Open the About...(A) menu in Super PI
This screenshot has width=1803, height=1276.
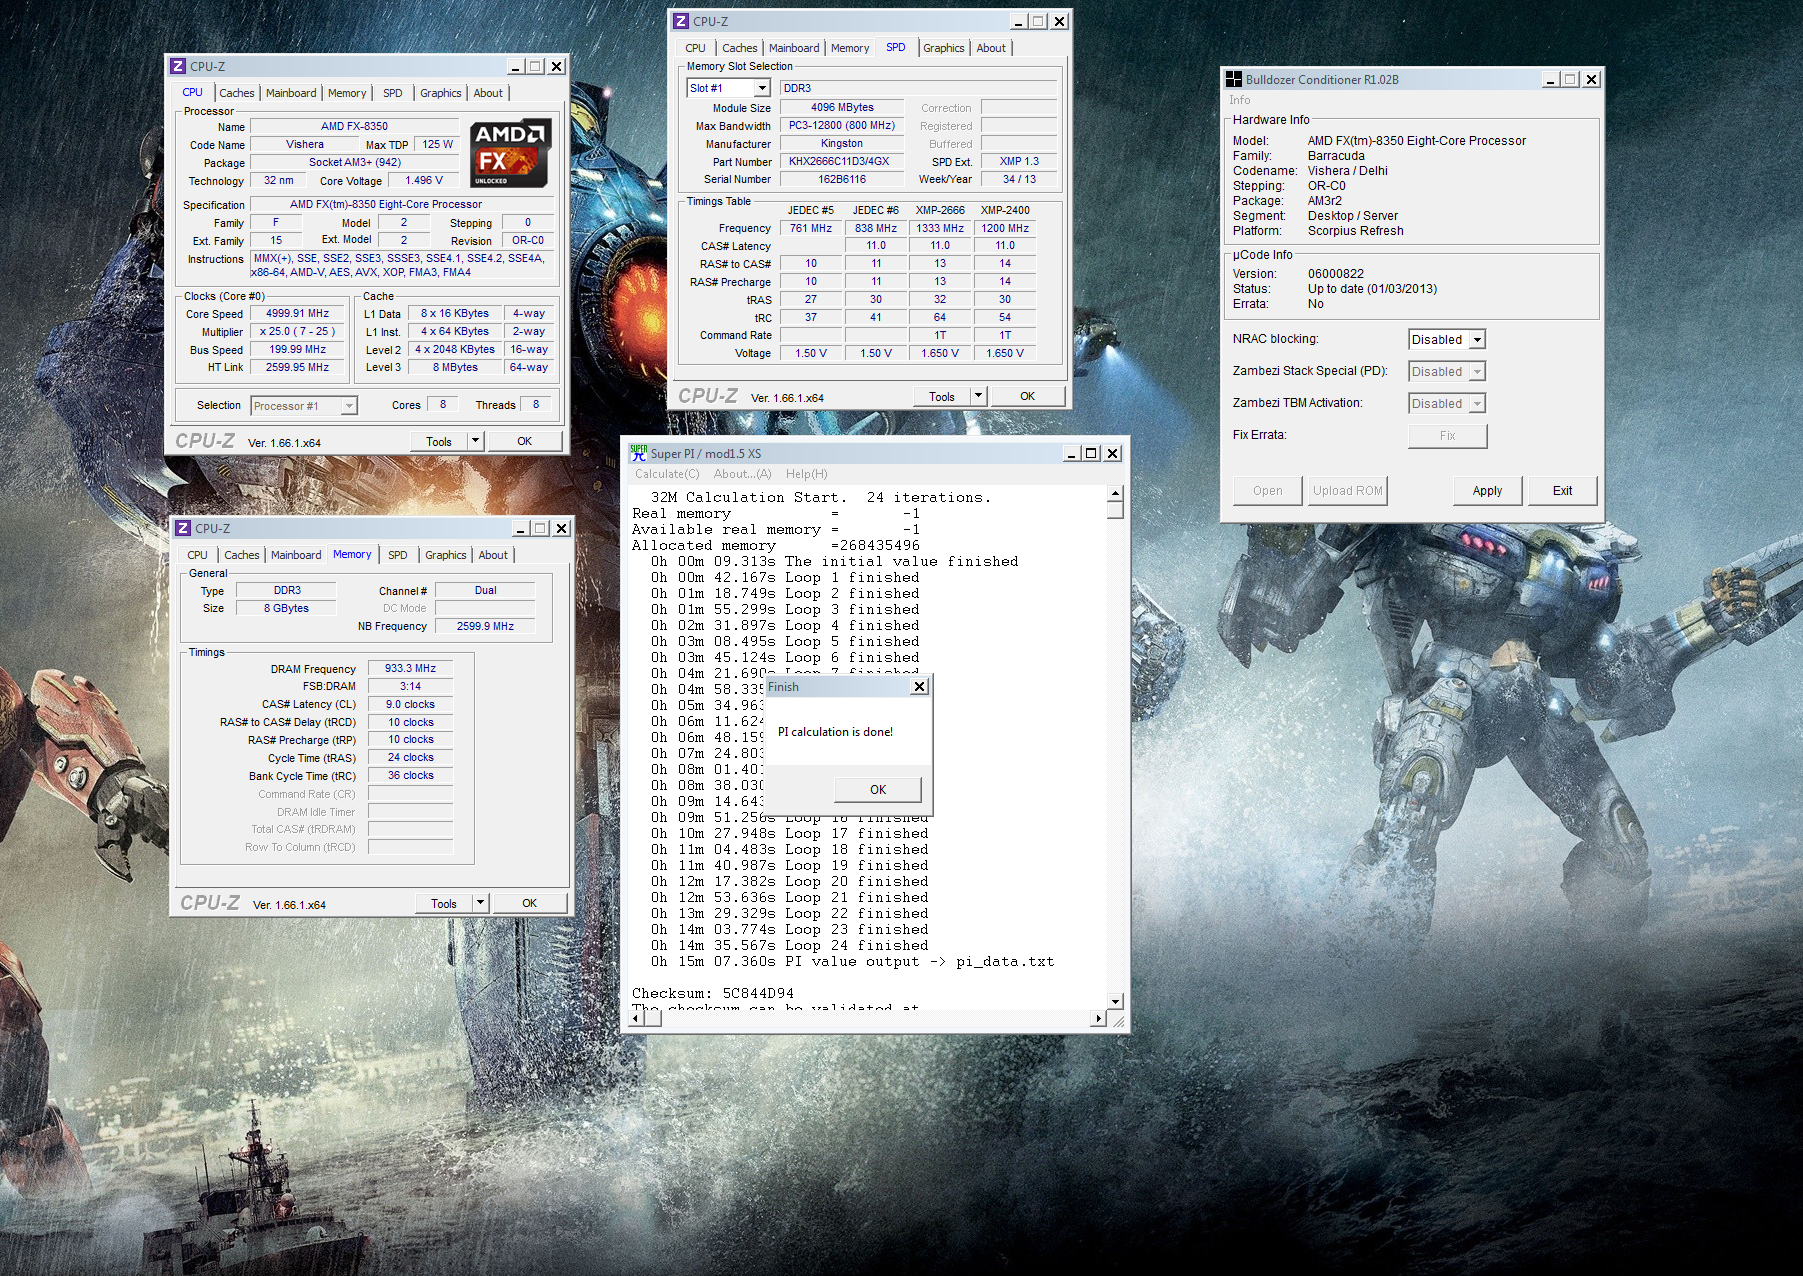click(742, 474)
